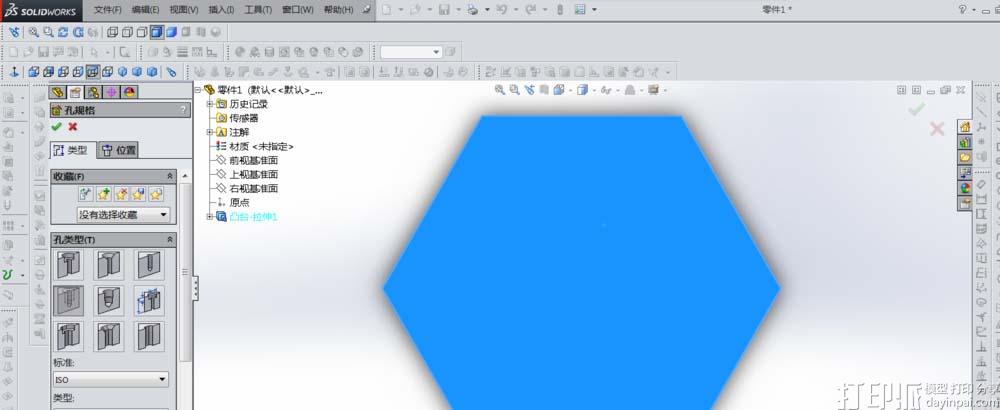The image size is (1000, 410).
Task: Confirm hole specification with green checkmark
Action: point(57,127)
